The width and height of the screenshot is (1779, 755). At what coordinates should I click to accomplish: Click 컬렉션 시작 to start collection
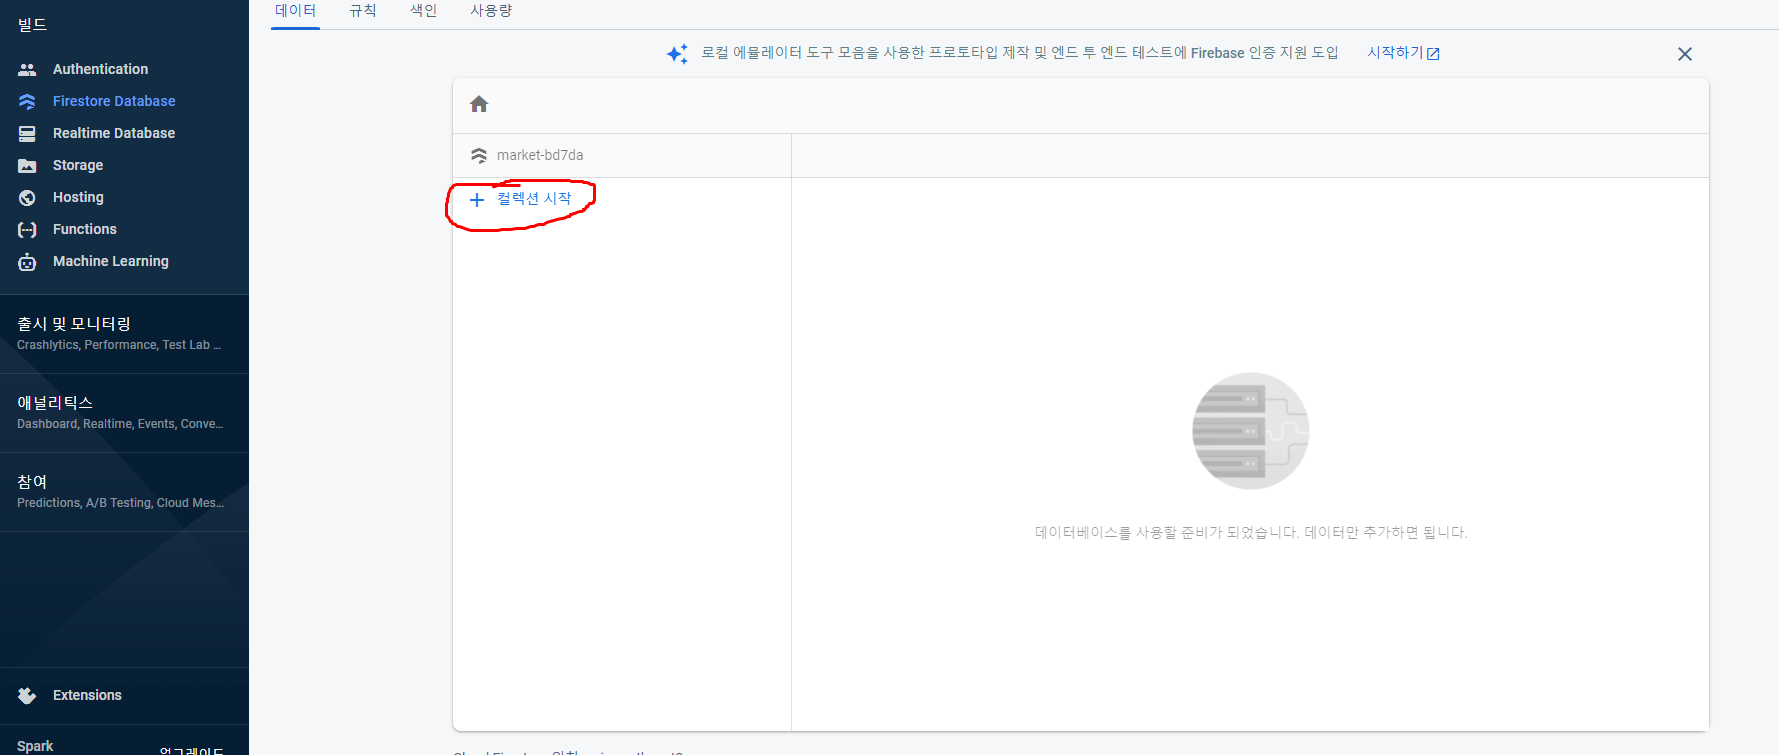click(x=534, y=199)
